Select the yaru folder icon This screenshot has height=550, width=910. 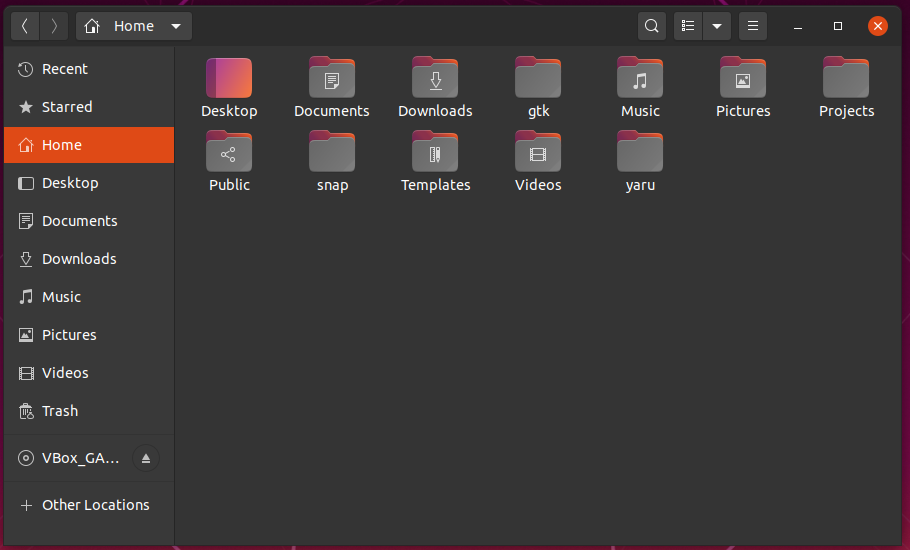pos(640,152)
